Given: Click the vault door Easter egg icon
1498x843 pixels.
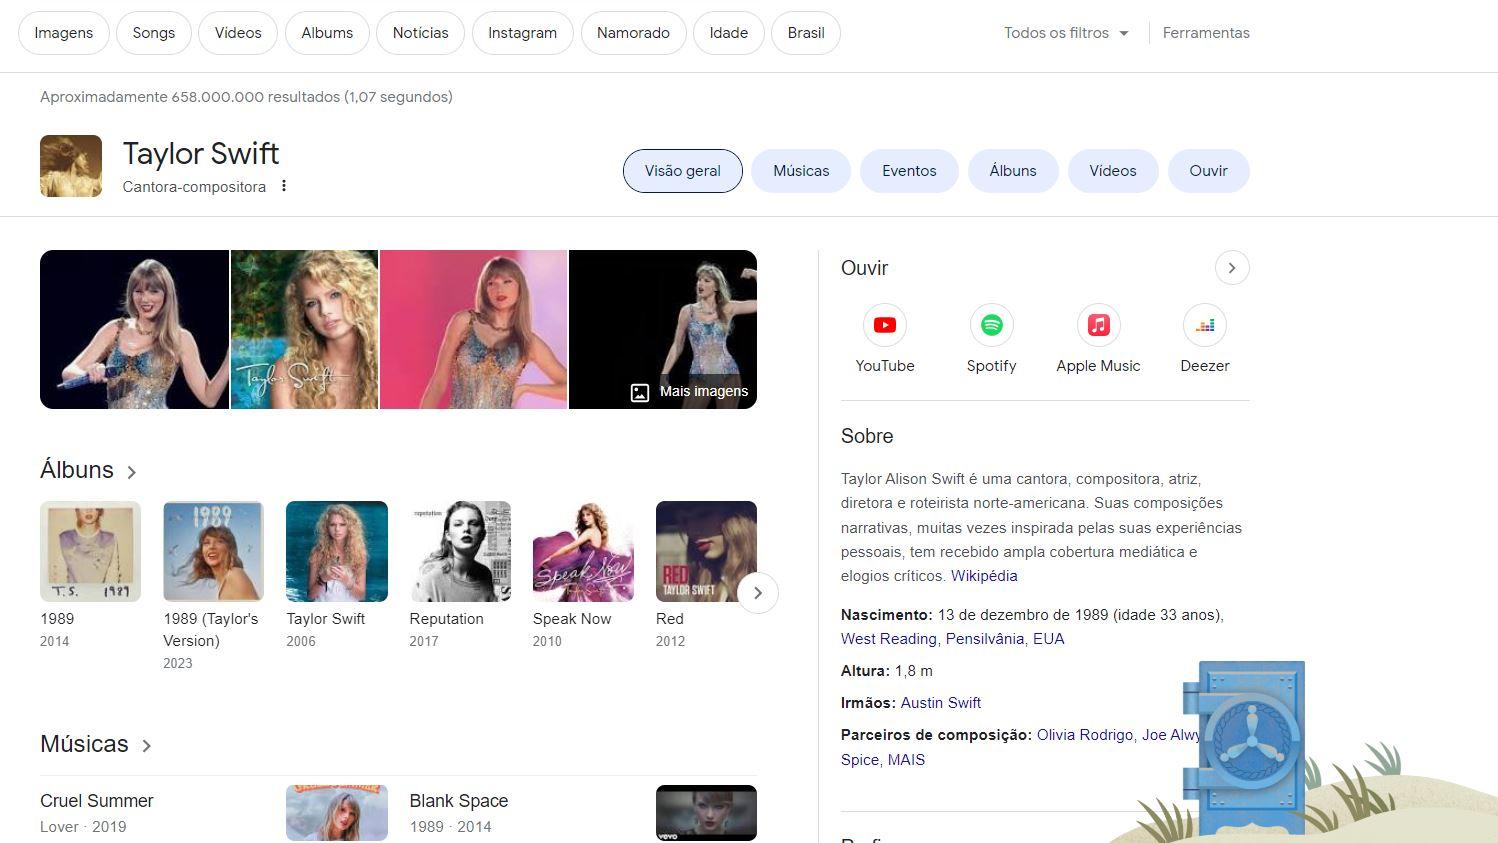Looking at the screenshot, I should (x=1244, y=747).
